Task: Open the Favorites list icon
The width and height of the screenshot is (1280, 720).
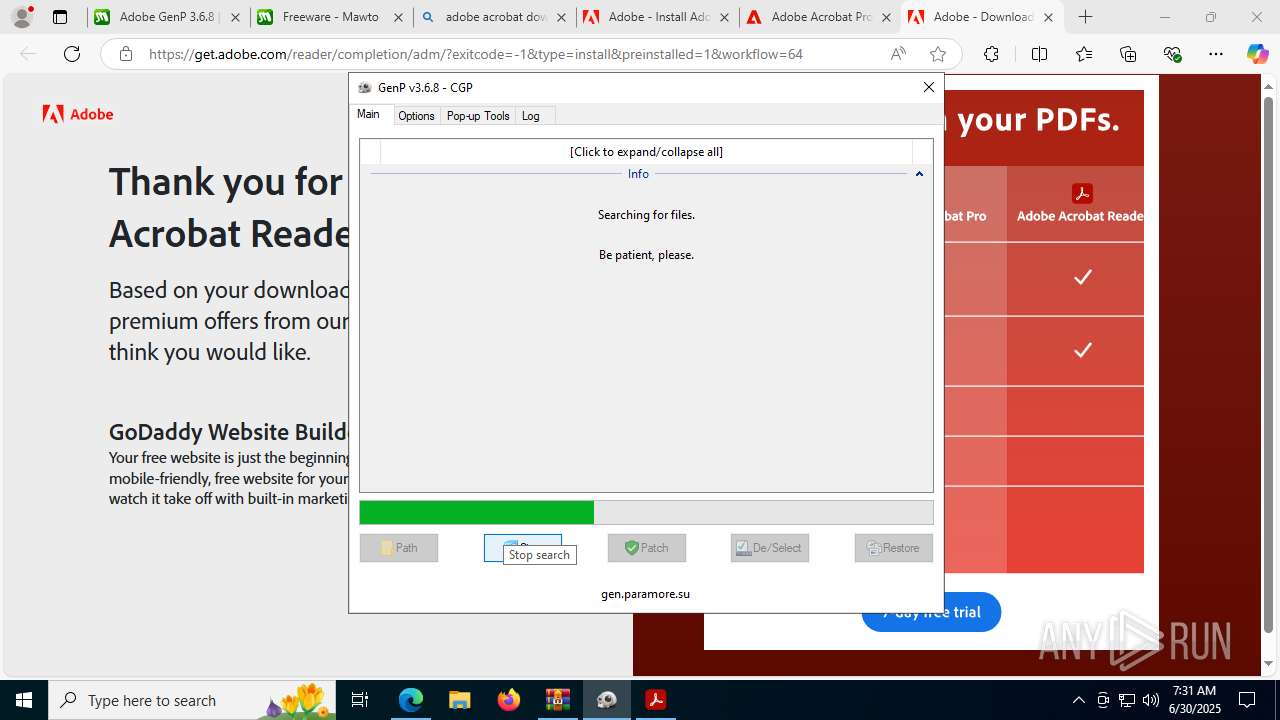Action: tap(1084, 54)
